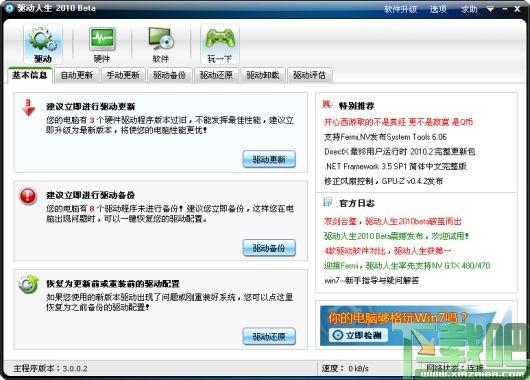Click the 速度 0 kB/s status text
The width and height of the screenshot is (530, 380).
click(345, 368)
